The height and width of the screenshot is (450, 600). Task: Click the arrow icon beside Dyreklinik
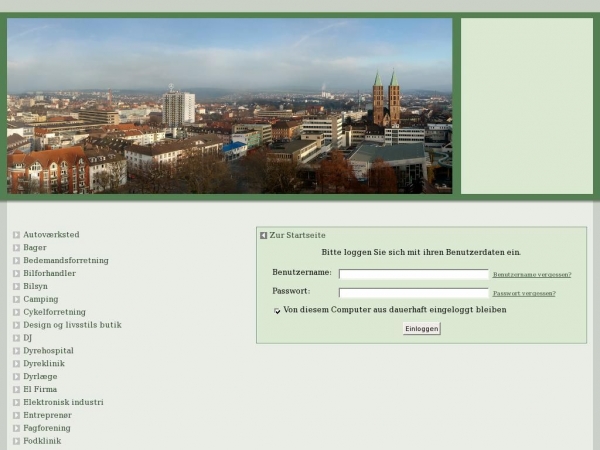pos(16,364)
